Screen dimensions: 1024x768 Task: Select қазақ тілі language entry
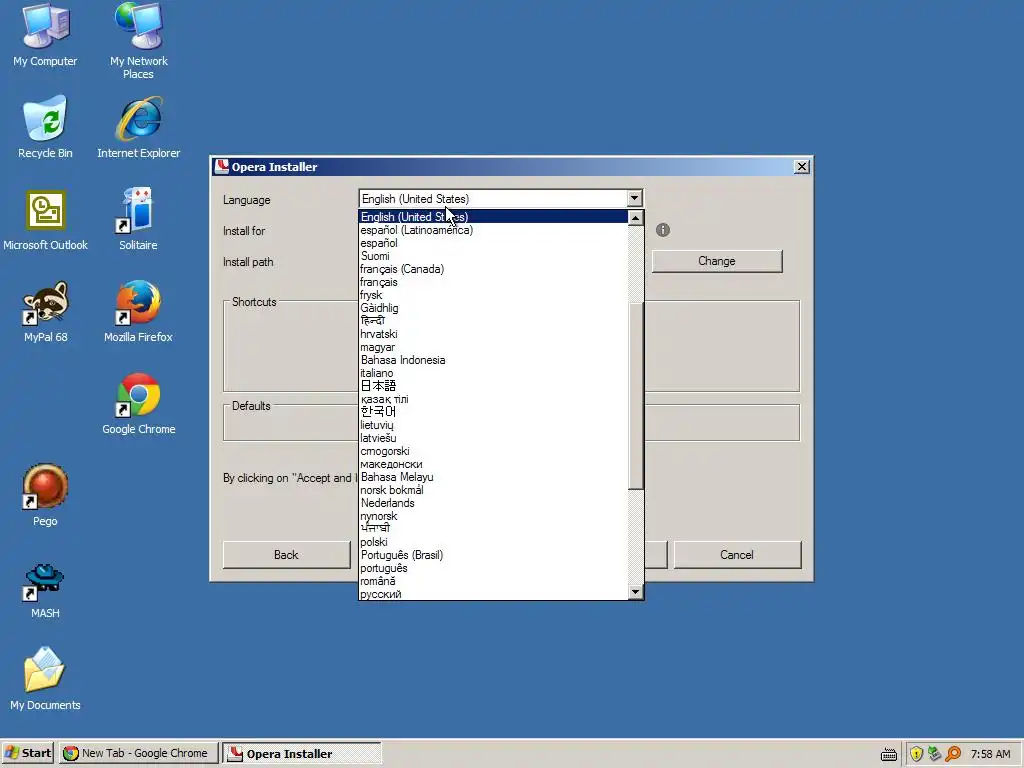click(493, 399)
